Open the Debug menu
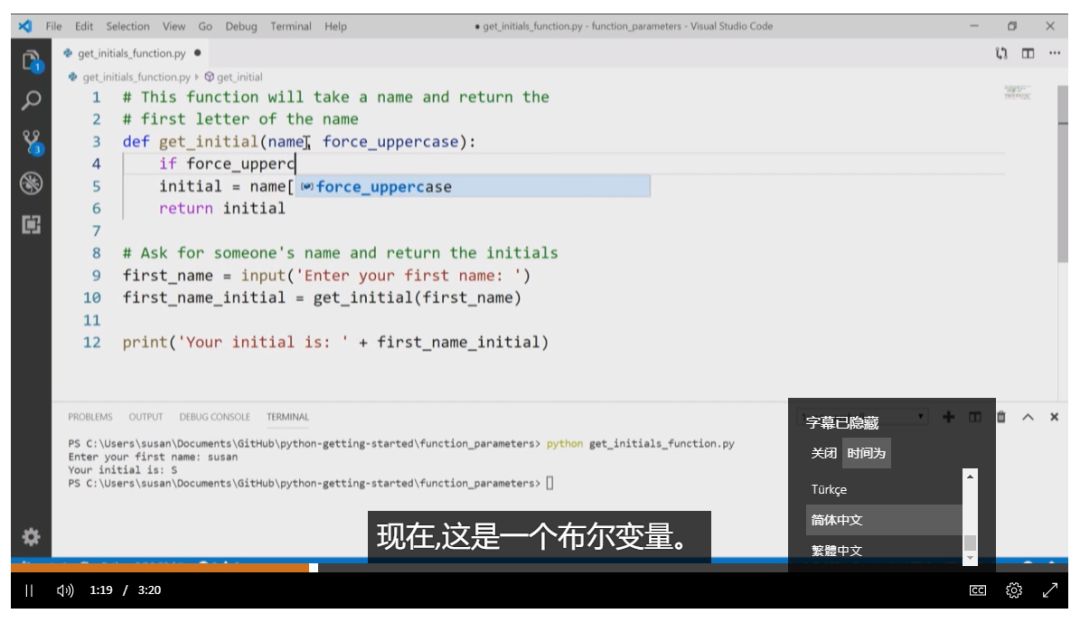Image resolution: width=1080 pixels, height=623 pixels. (241, 26)
